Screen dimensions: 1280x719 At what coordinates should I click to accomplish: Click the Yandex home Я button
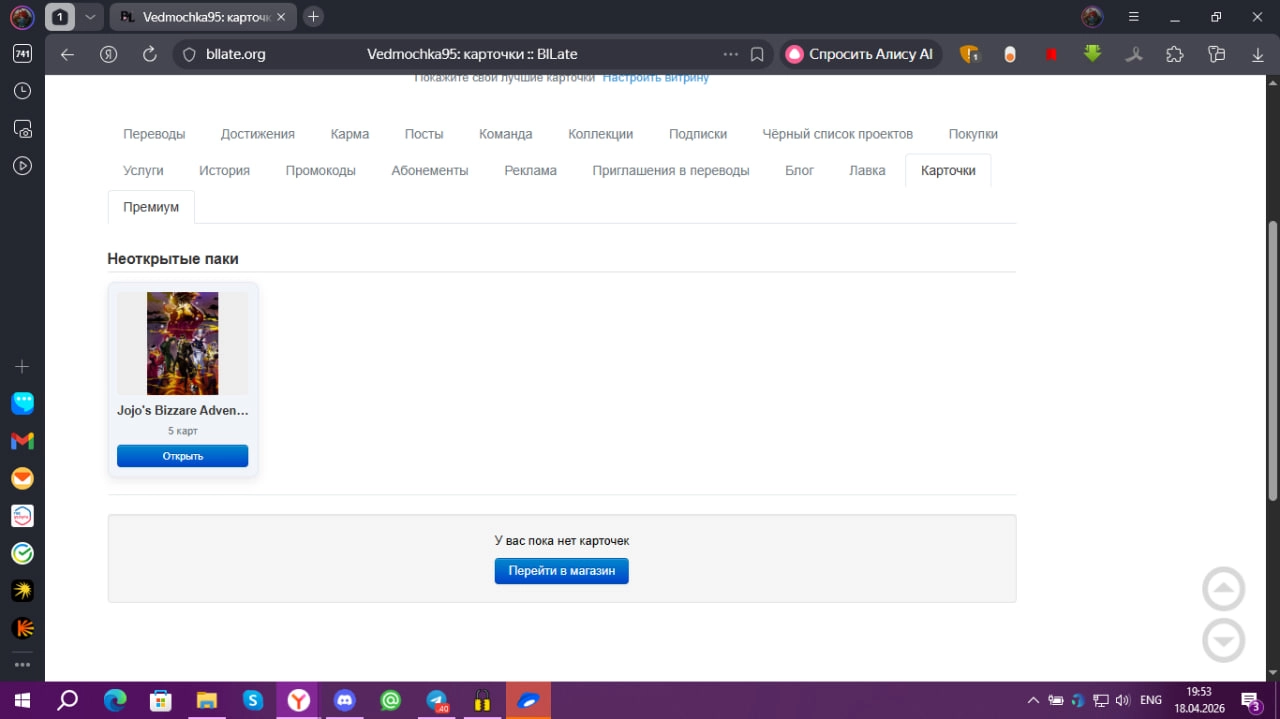(110, 54)
